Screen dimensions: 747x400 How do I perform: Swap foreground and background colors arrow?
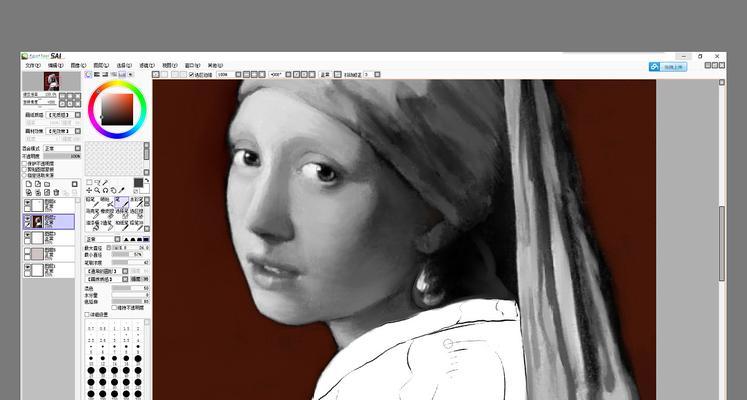[147, 180]
